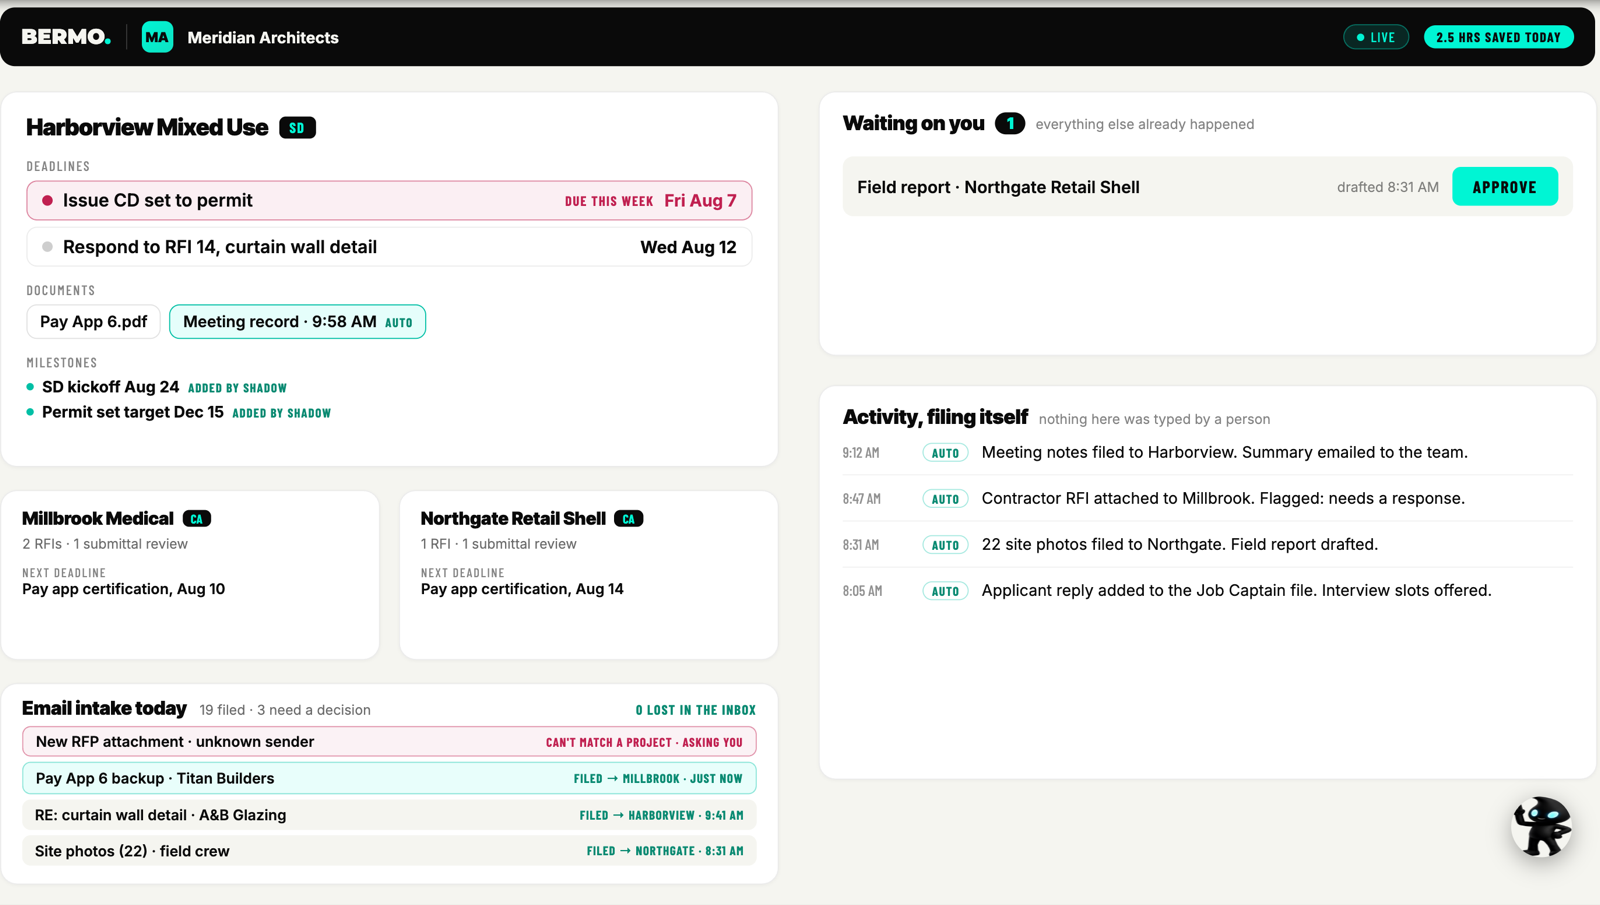The width and height of the screenshot is (1600, 905).
Task: Select the SD kickoff Aug 24 milestone
Action: [x=110, y=387]
